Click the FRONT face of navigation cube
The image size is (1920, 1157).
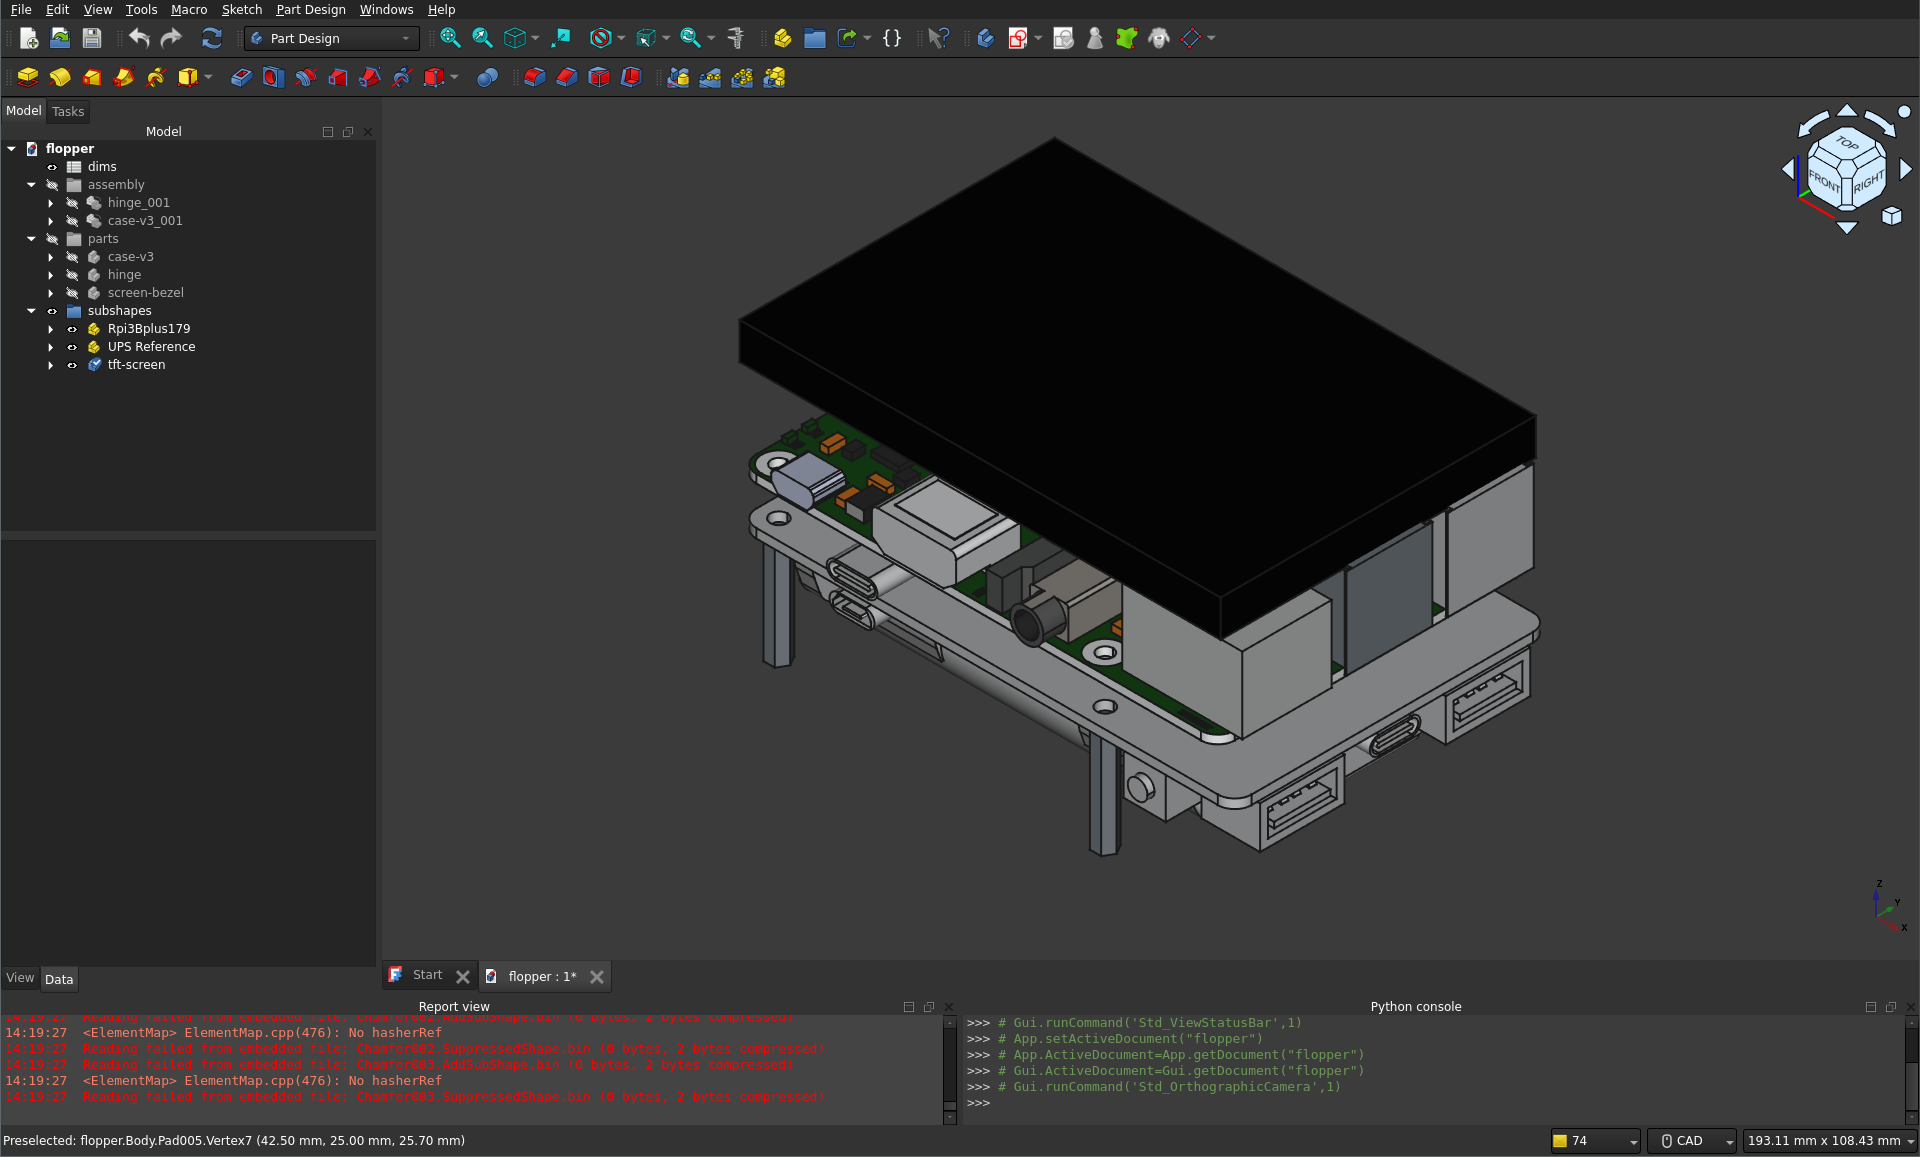[1825, 182]
